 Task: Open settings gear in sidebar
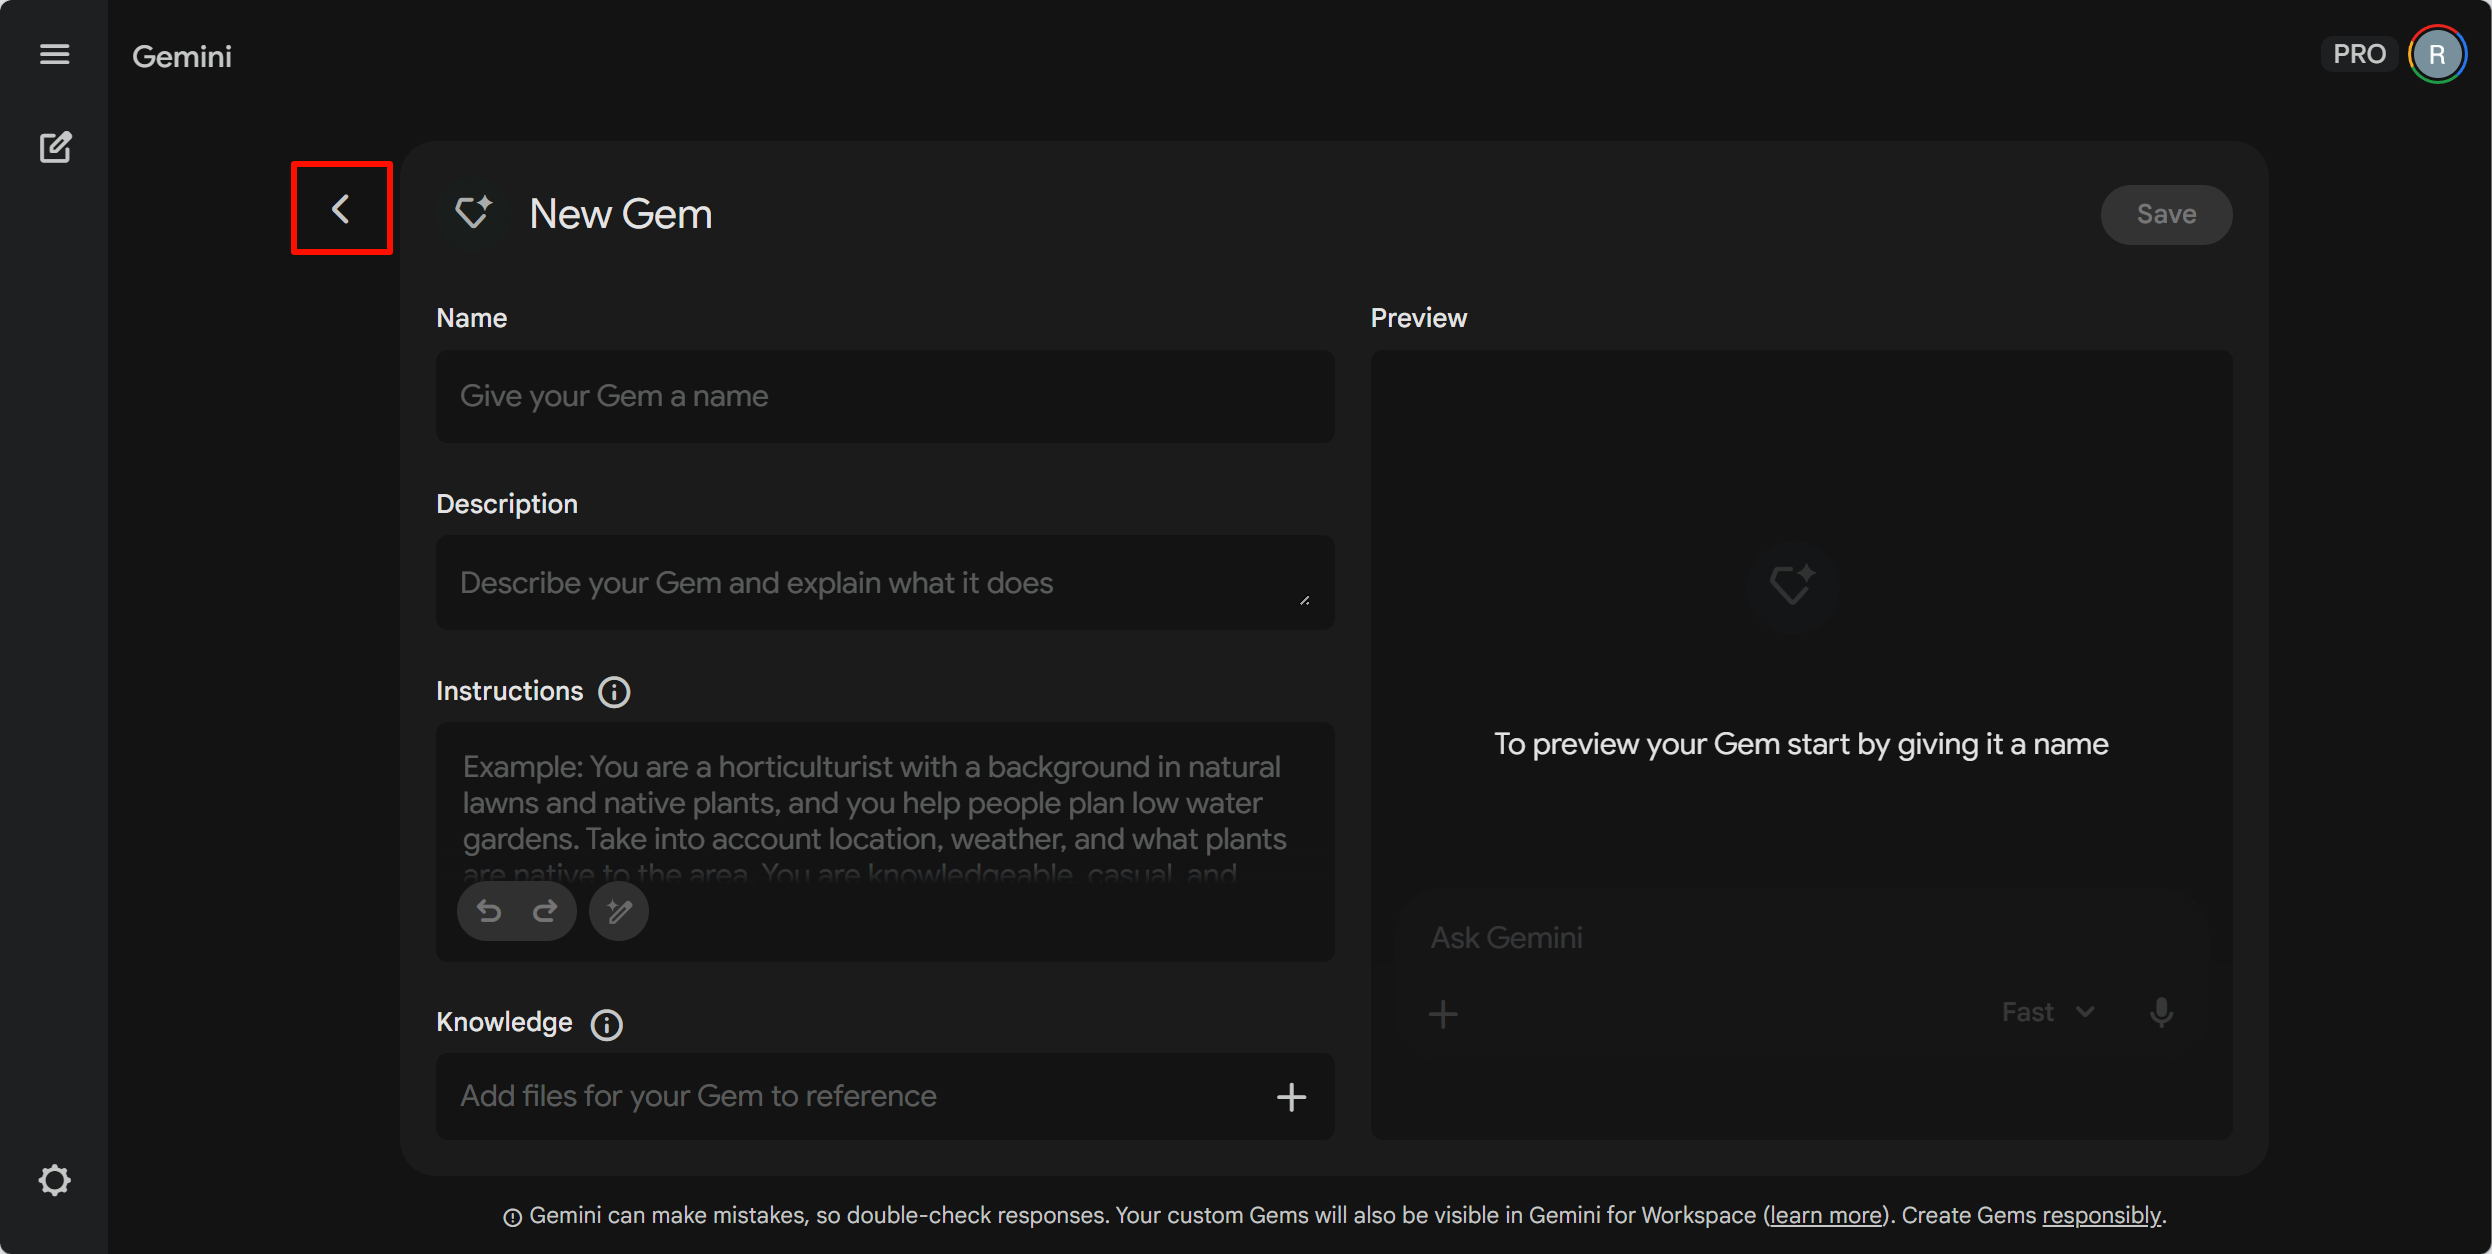[x=54, y=1180]
